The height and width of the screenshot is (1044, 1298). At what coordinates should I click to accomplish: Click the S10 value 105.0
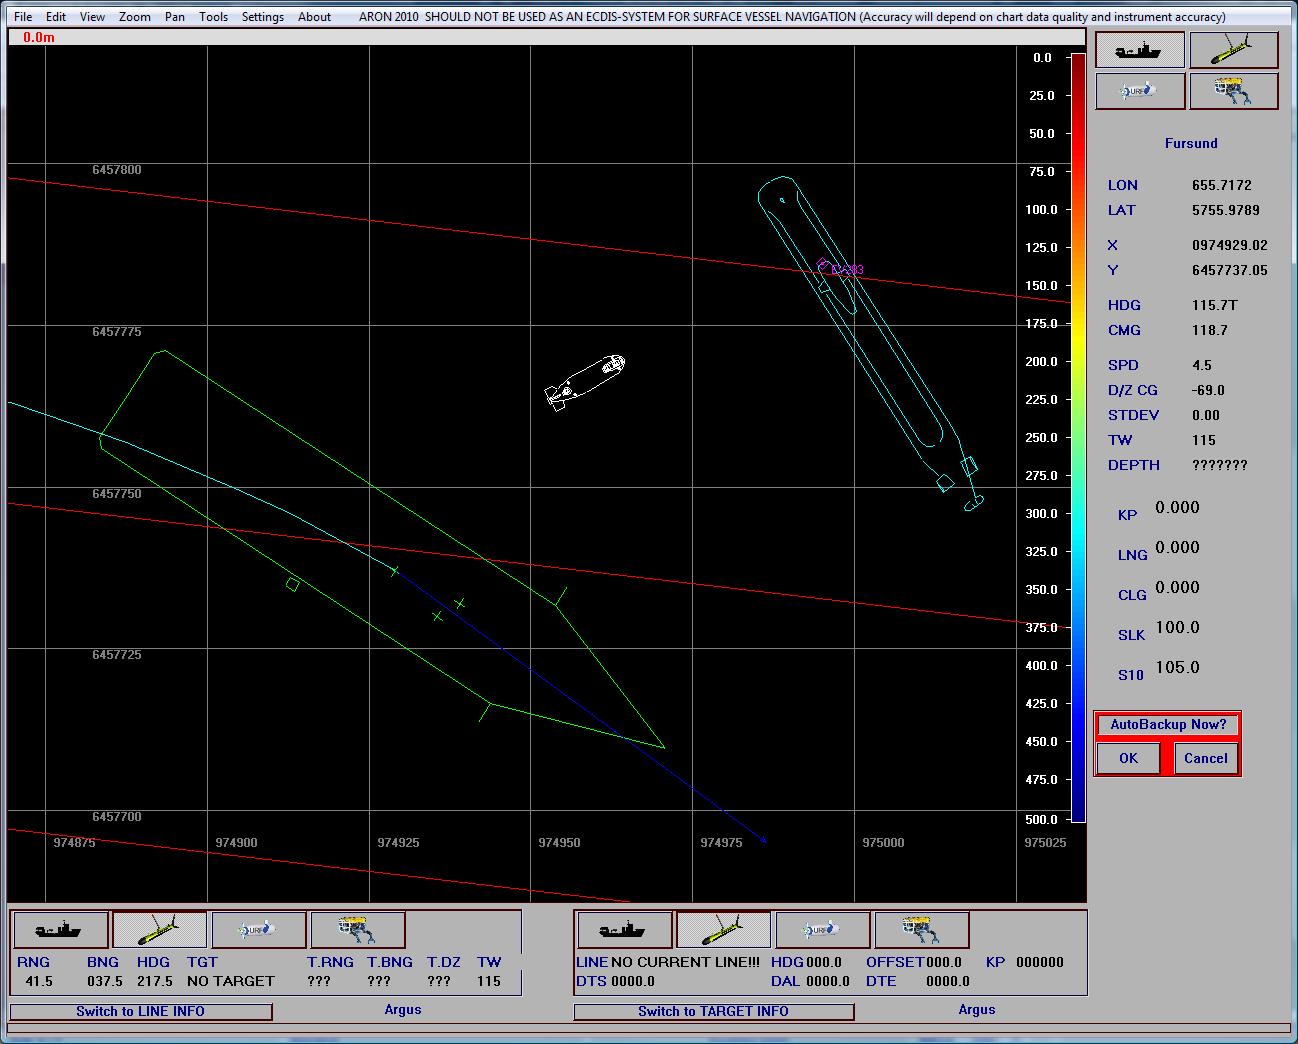[1177, 667]
